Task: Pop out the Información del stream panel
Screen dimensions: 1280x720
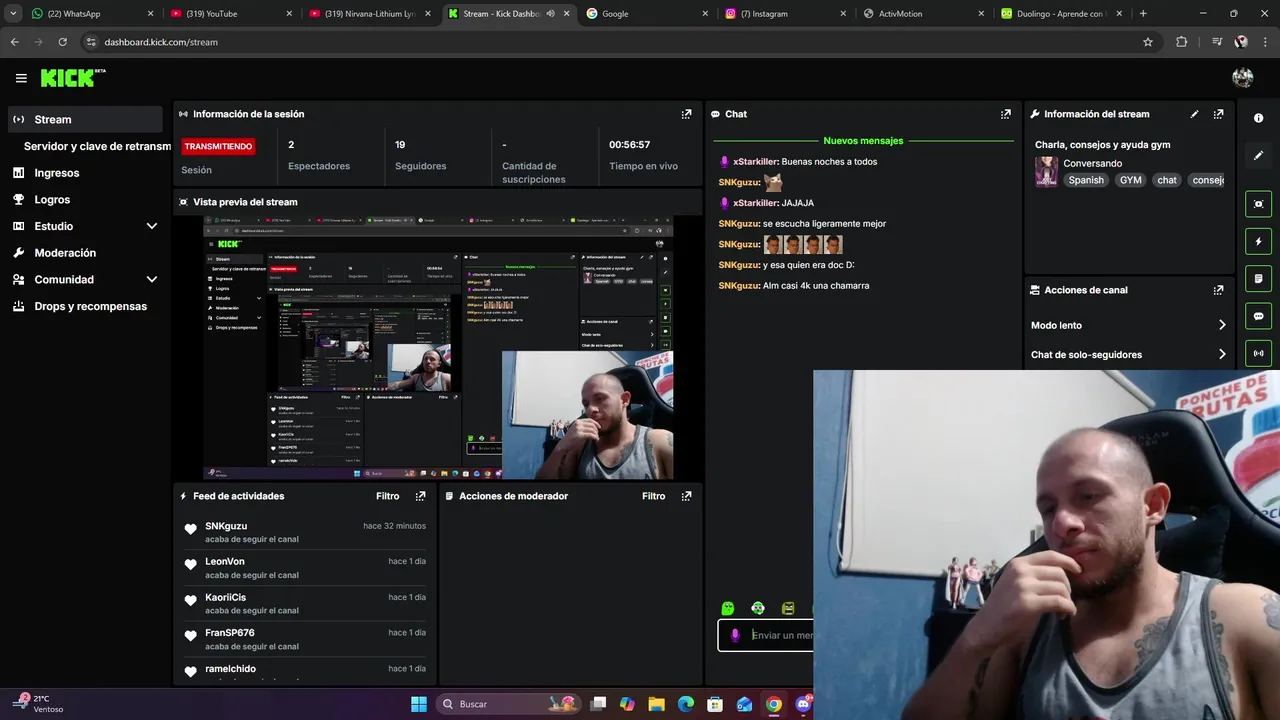Action: pos(1218,114)
